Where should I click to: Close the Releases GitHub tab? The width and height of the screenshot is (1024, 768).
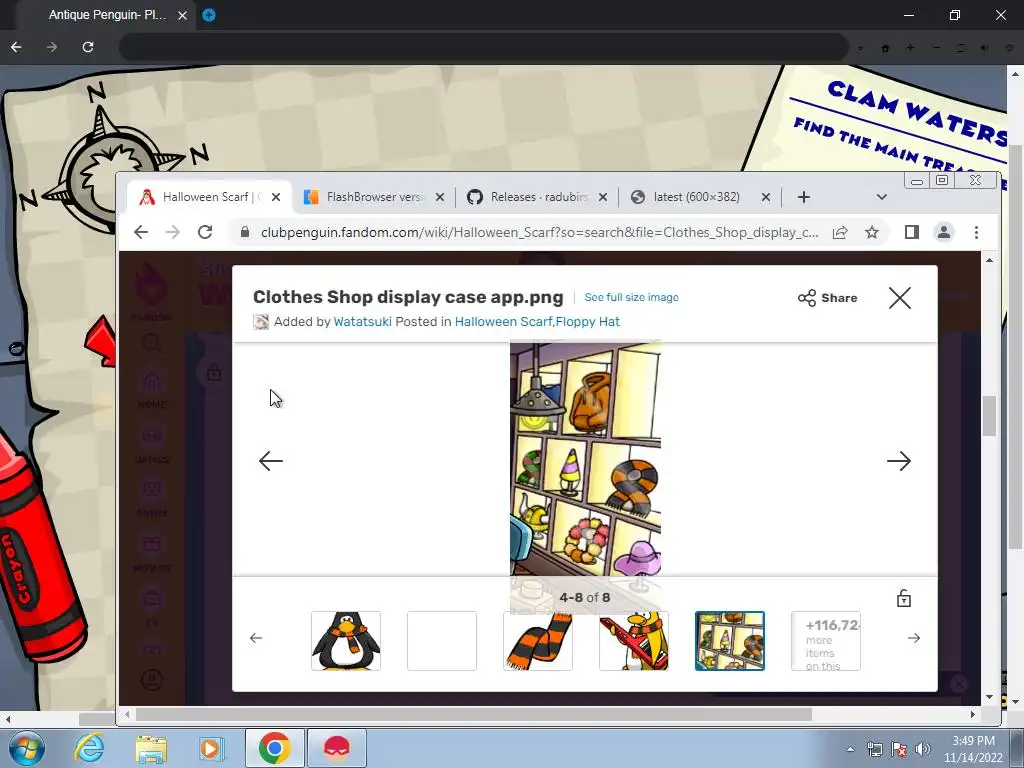click(x=603, y=197)
